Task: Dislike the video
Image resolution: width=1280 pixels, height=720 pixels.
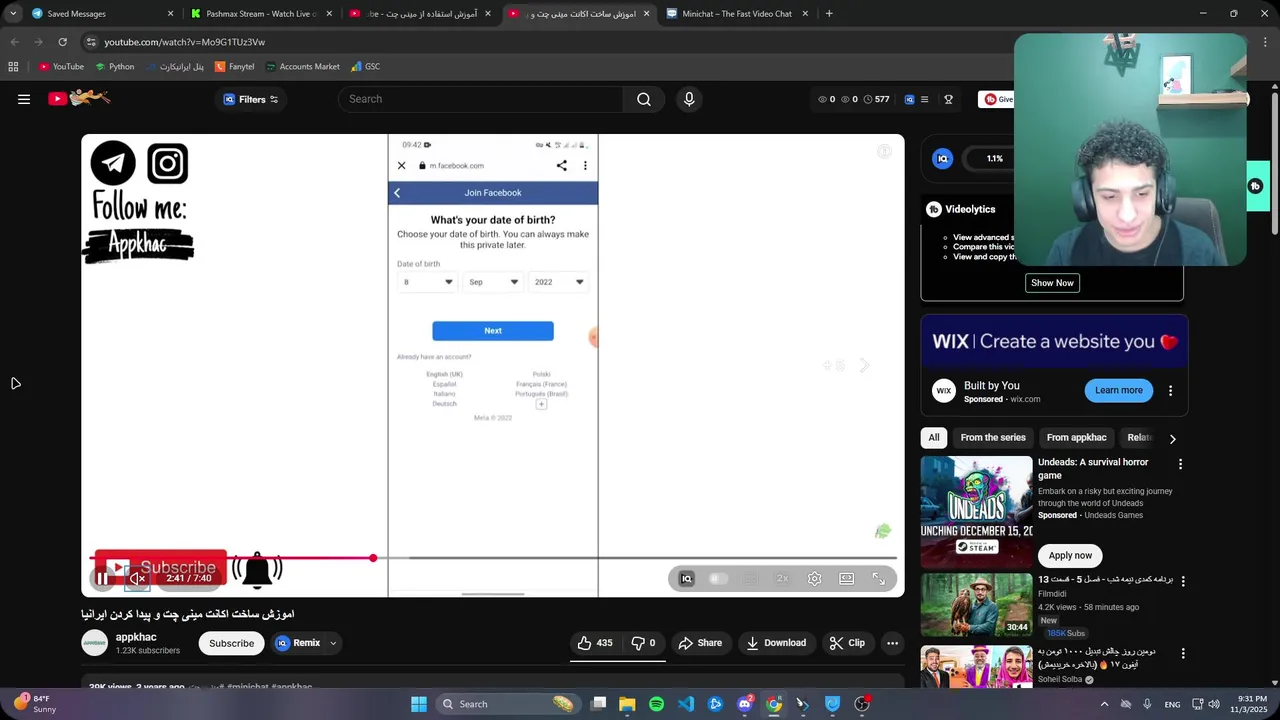Action: (643, 643)
